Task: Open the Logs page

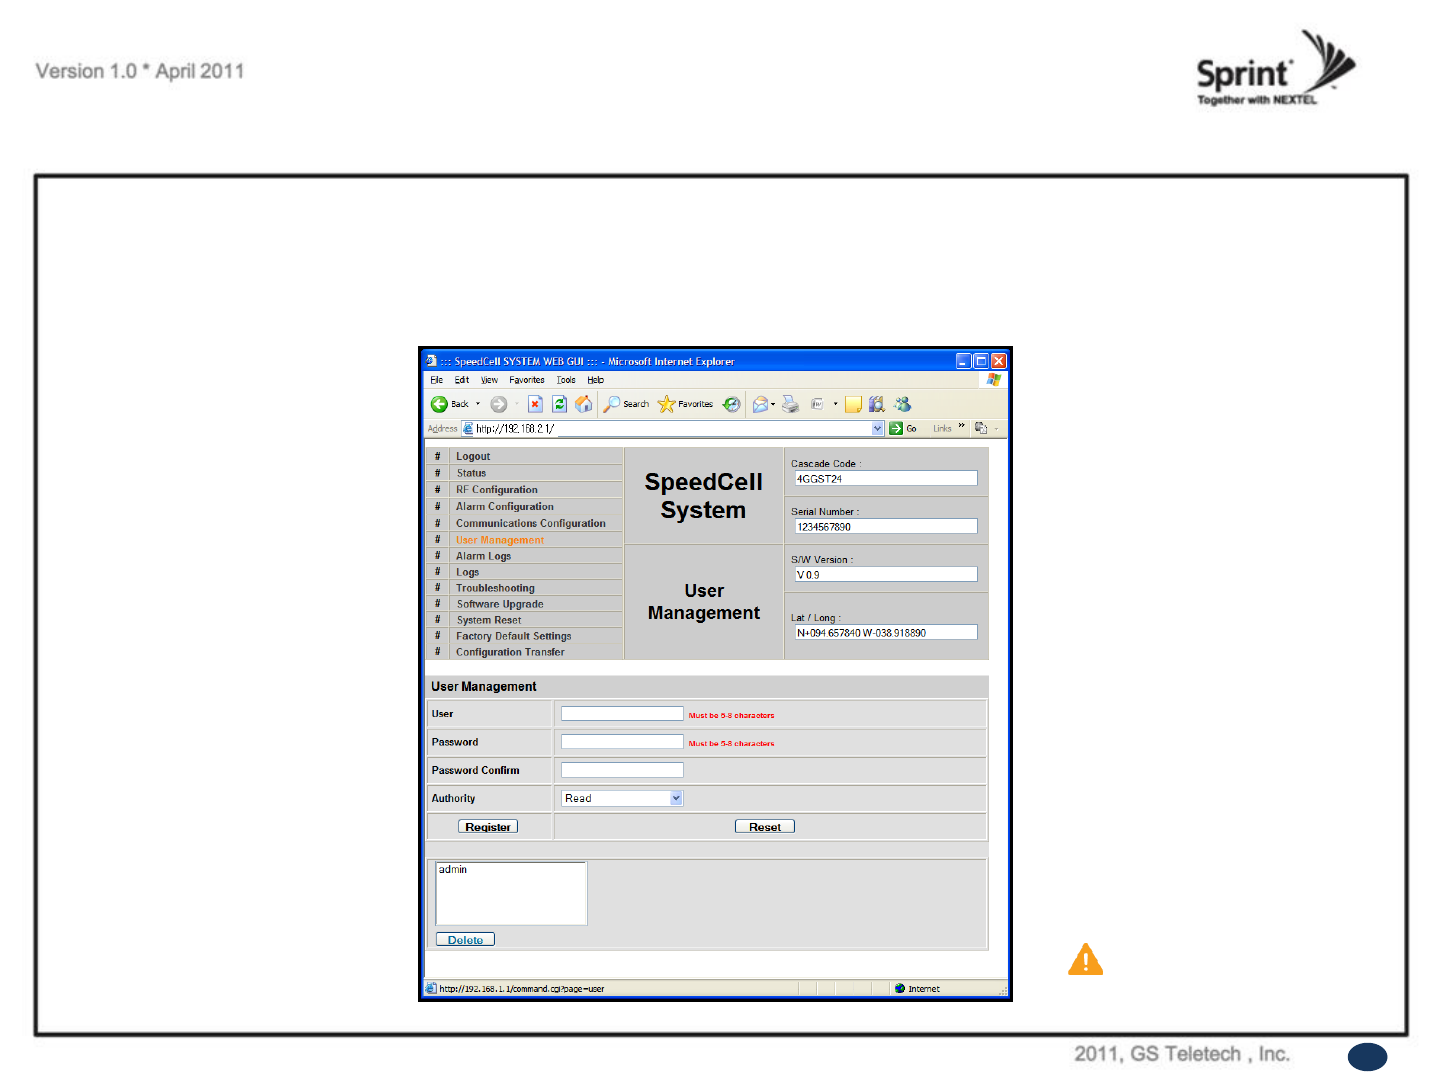Action: tap(468, 572)
